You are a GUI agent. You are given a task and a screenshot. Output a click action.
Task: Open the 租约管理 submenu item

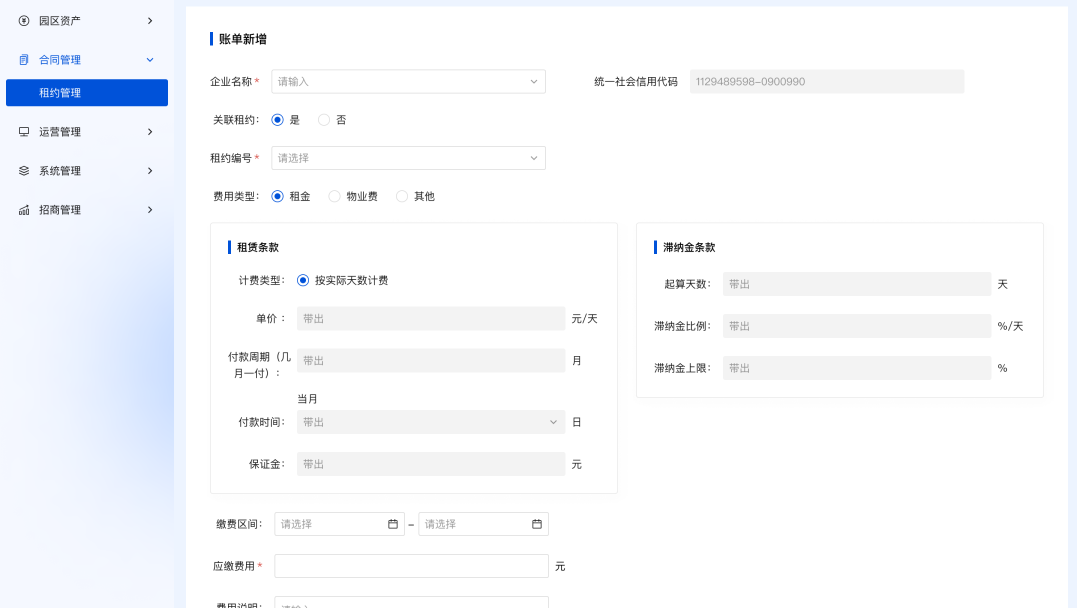point(87,93)
